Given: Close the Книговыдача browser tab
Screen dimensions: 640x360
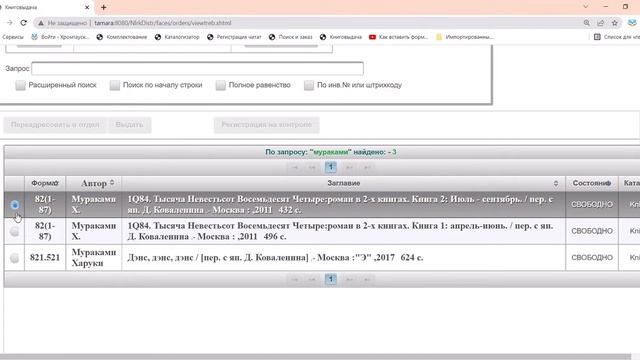Looking at the screenshot, I should click(x=87, y=7).
